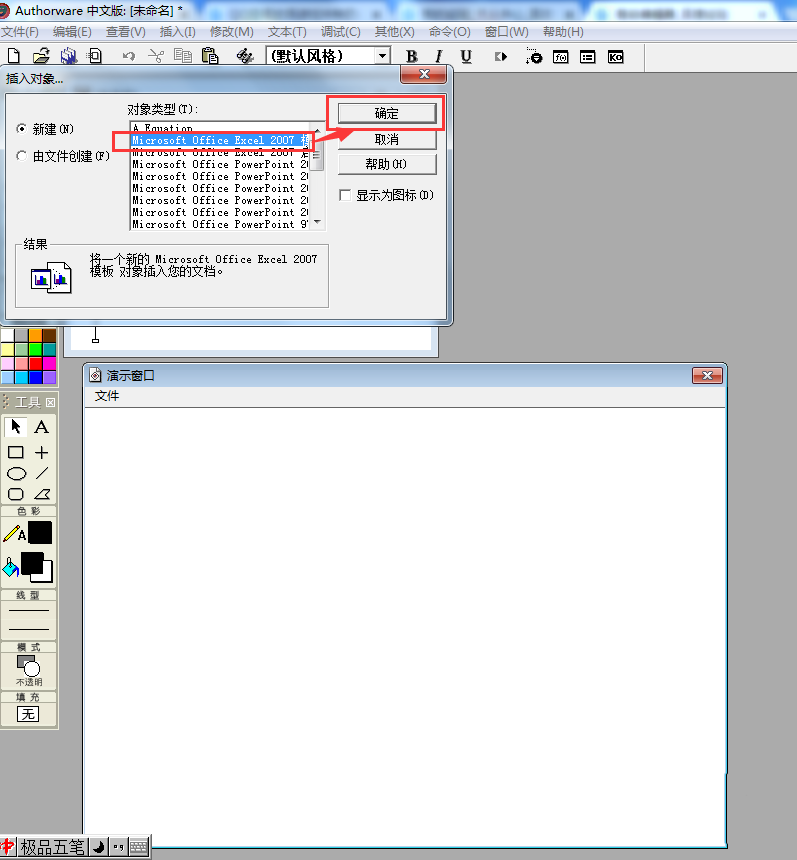This screenshot has width=797, height=860.
Task: Open 文件 menu in 演示窗口
Action: (106, 395)
